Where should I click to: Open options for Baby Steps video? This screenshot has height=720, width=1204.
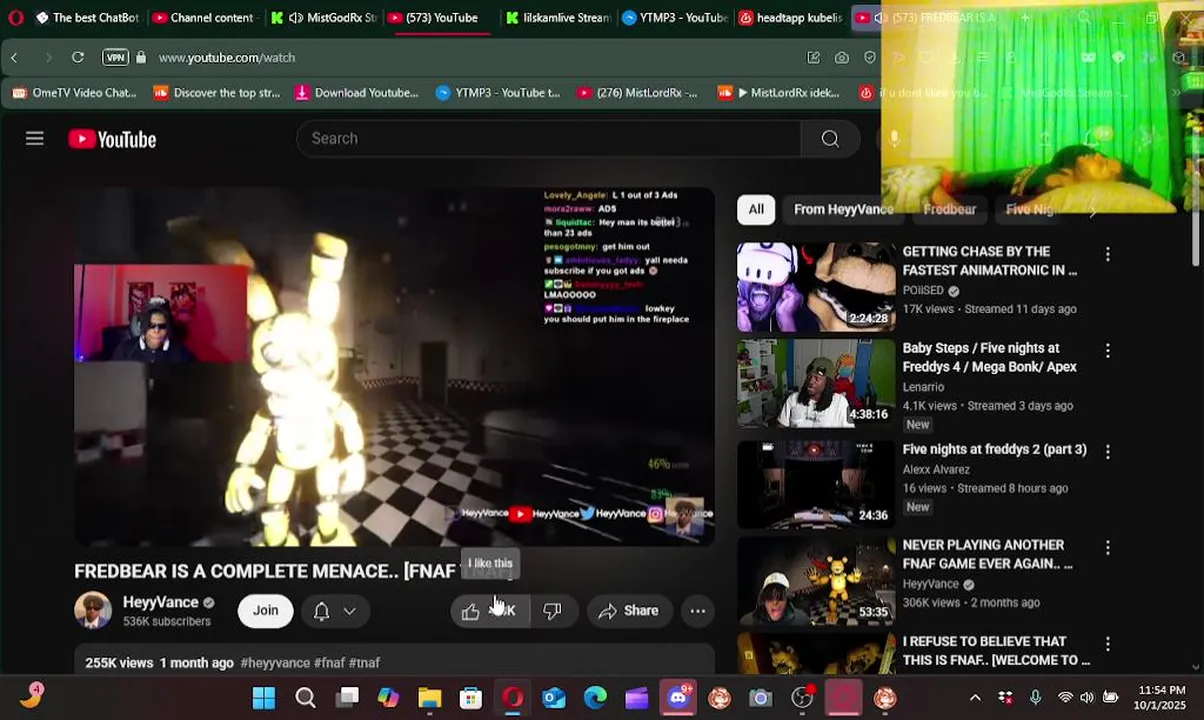point(1107,351)
